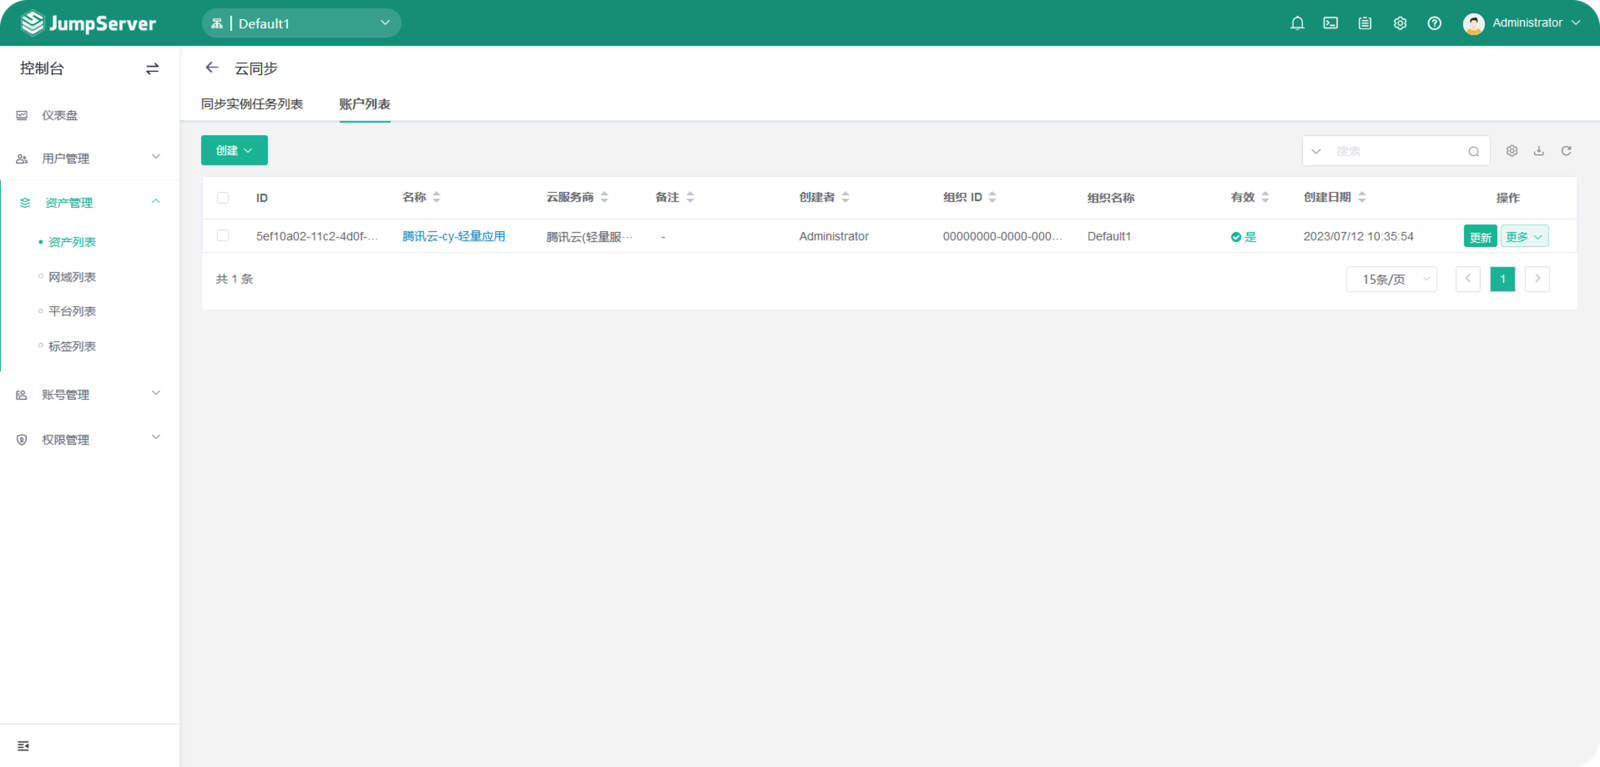Go to the previous page arrow

[x=1468, y=279]
